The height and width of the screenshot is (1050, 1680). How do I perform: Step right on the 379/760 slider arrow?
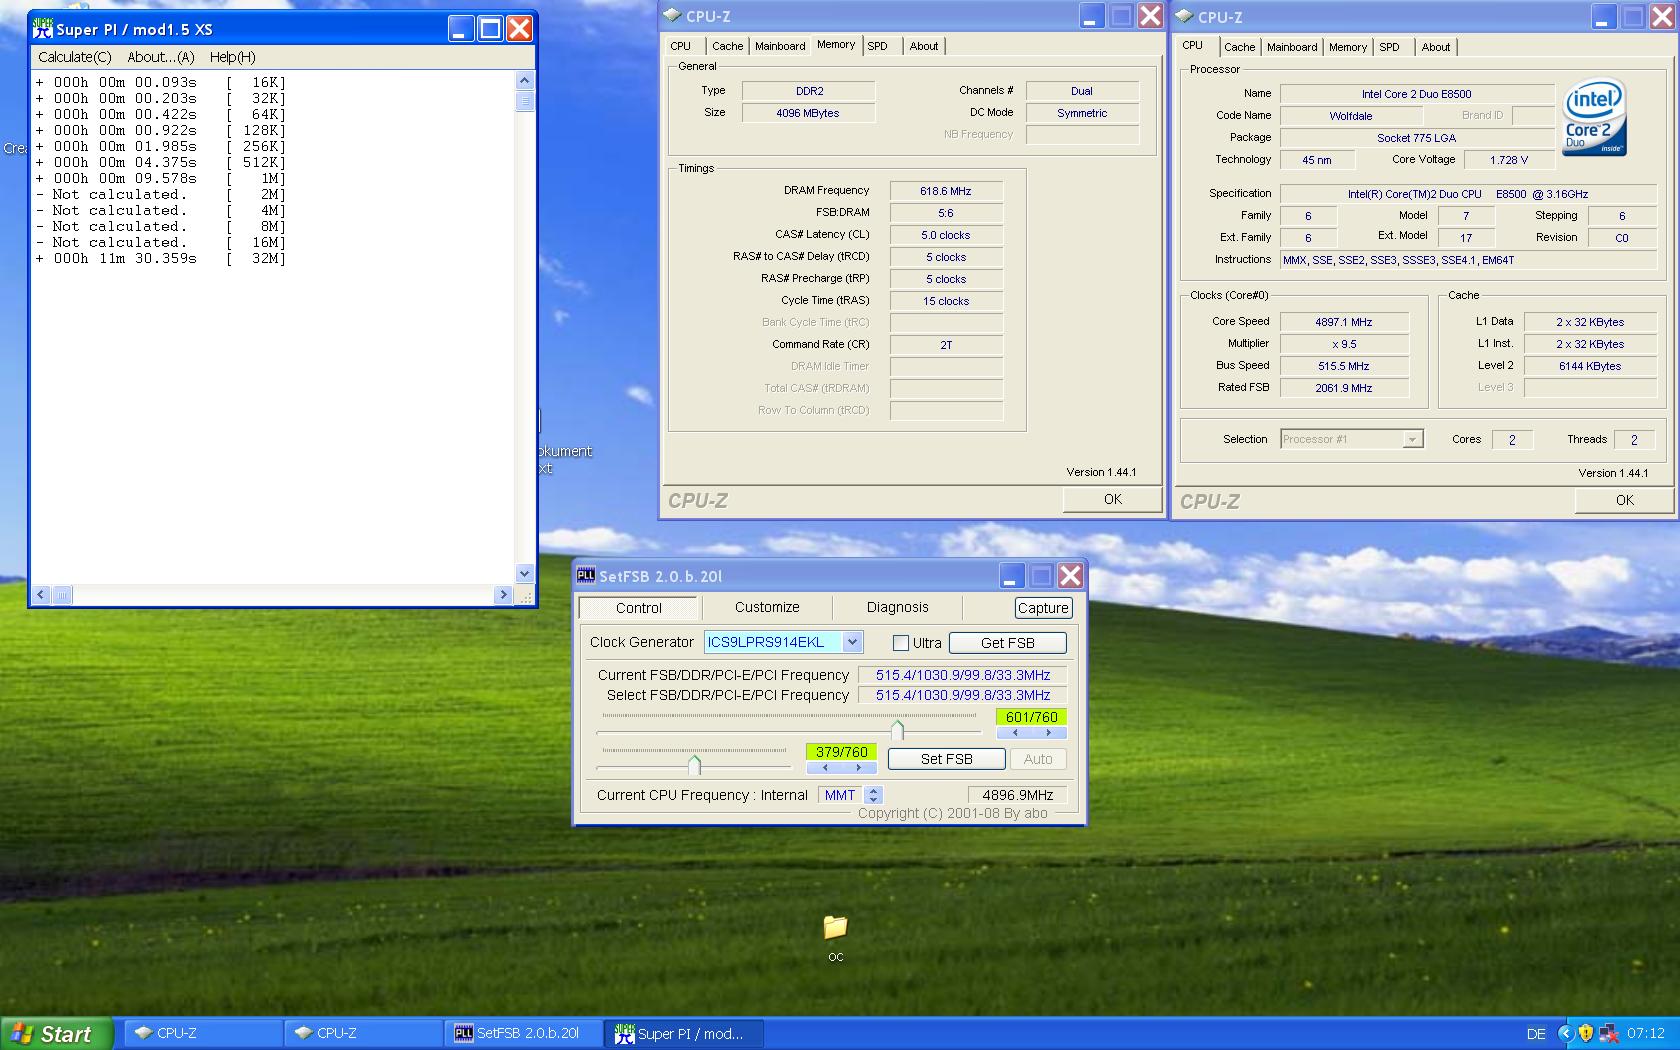coord(858,768)
